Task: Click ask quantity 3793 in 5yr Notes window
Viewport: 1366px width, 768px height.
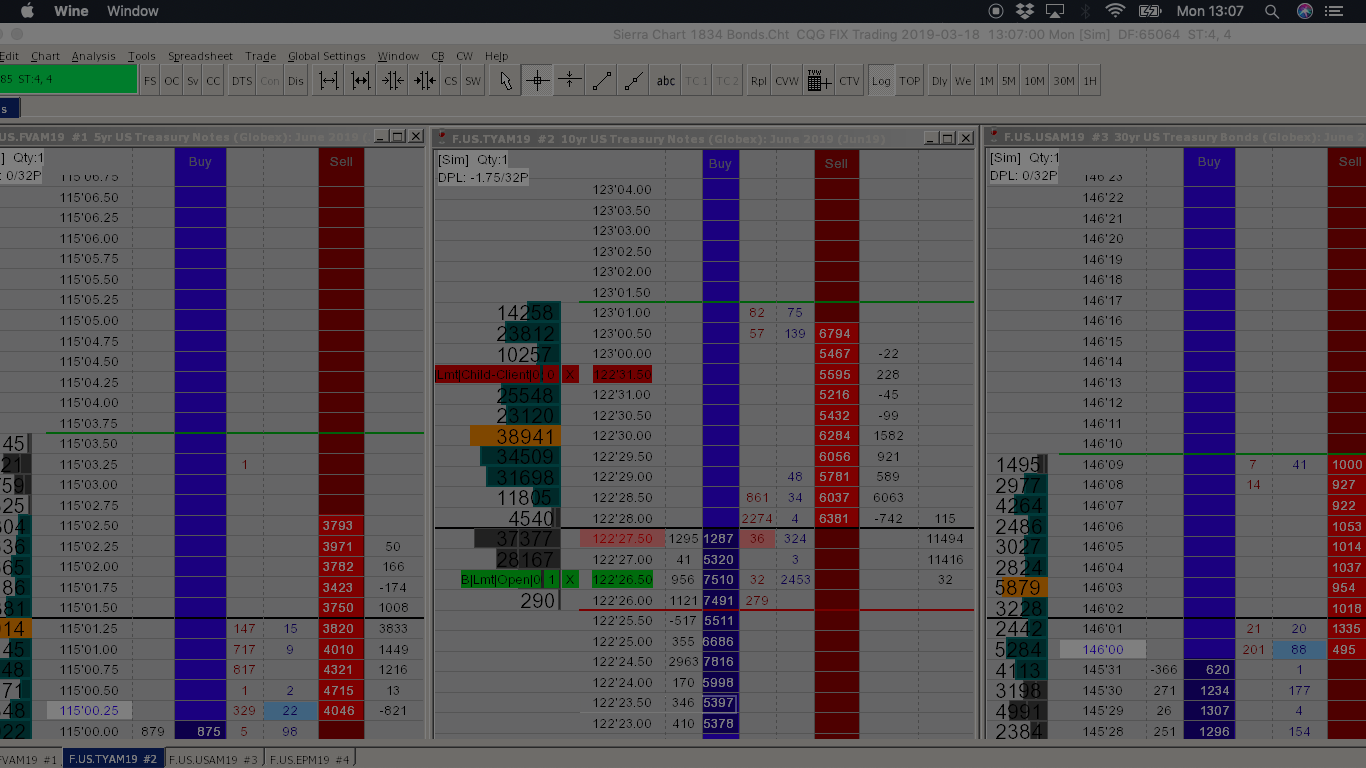Action: pos(340,525)
